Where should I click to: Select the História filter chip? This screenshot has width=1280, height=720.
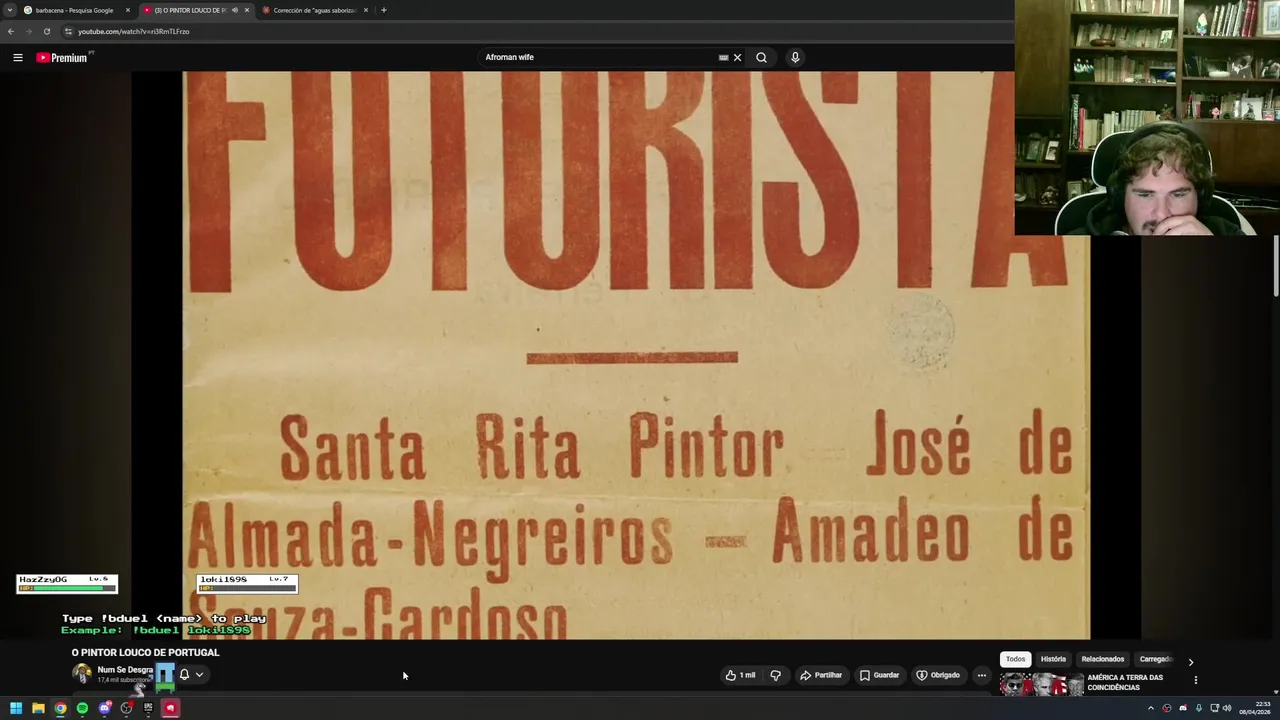1053,659
